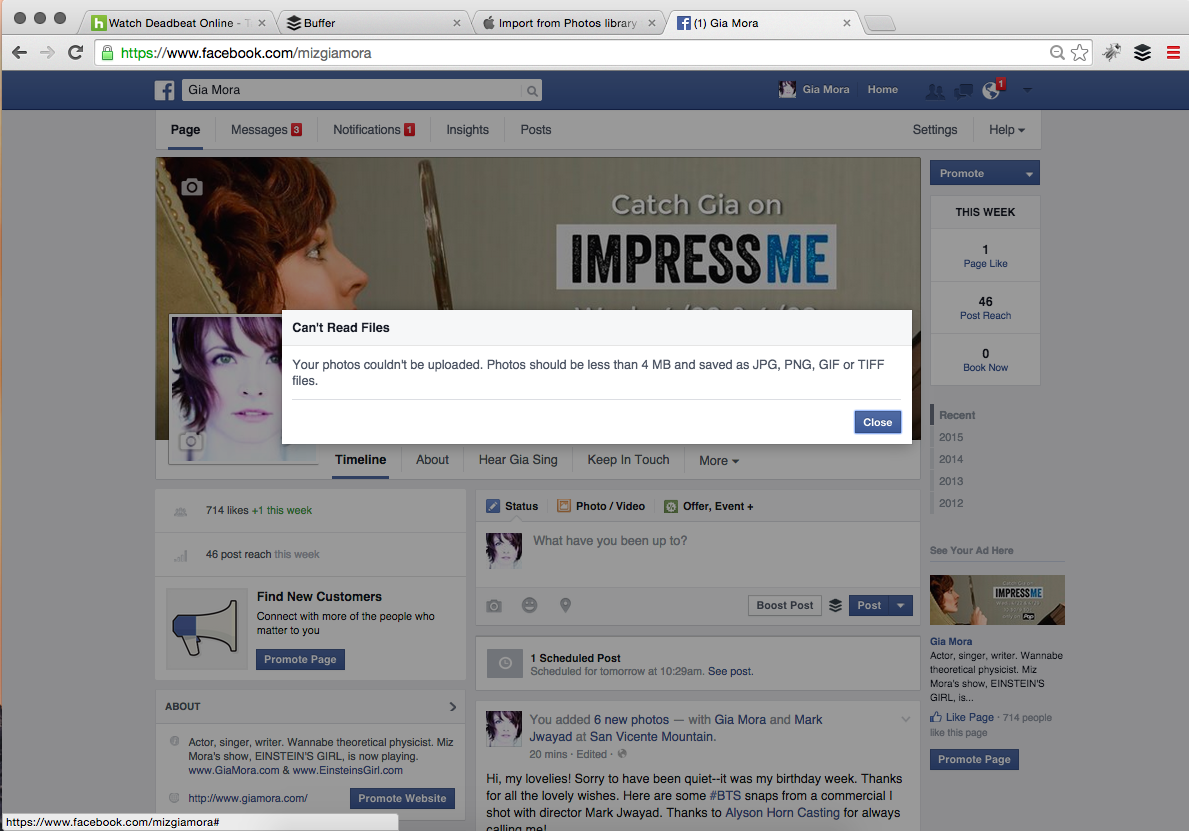
Task: Switch to Import from Photos library tab
Action: click(567, 23)
